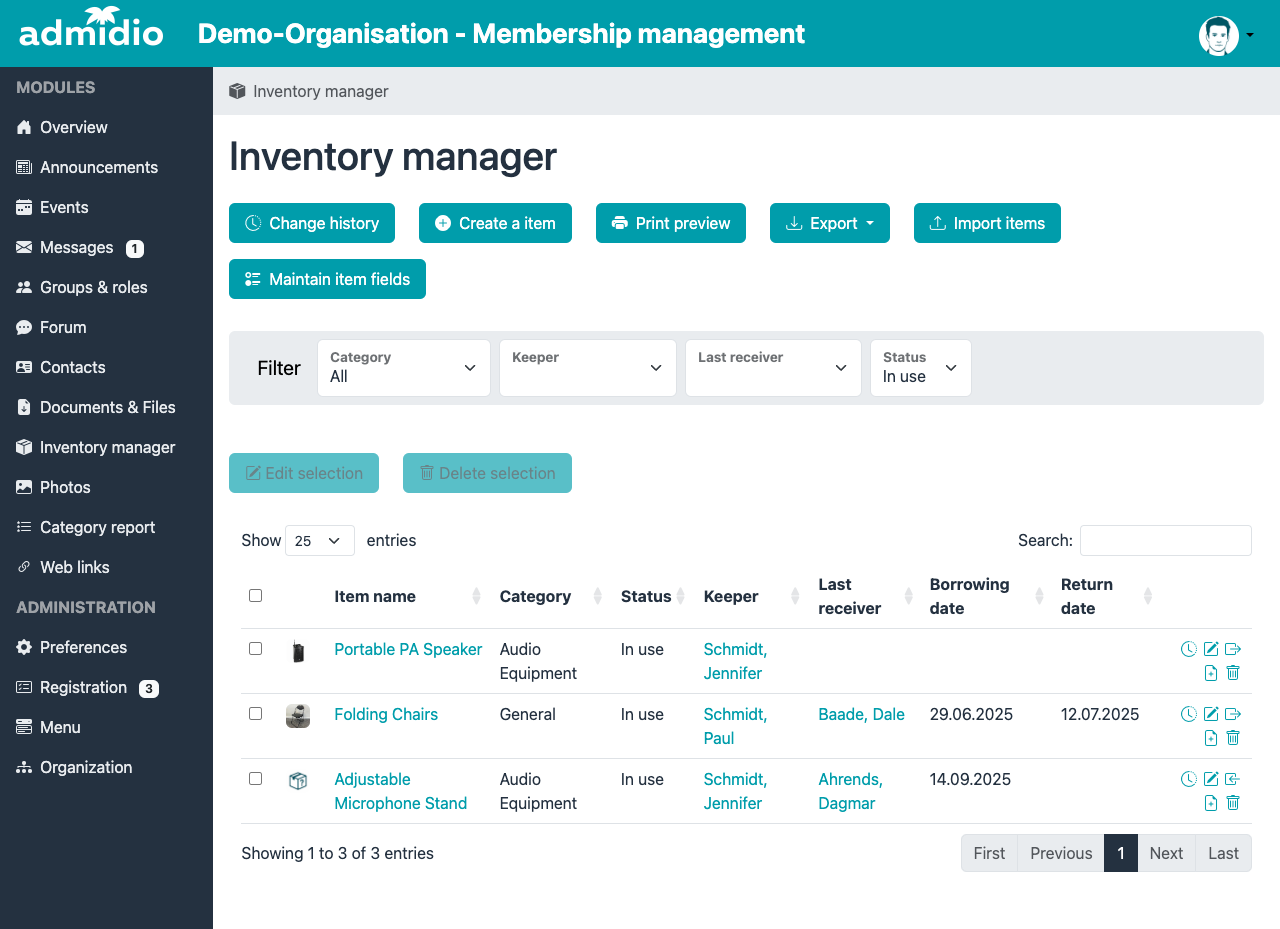Open the Messages module
Image resolution: width=1280 pixels, height=929 pixels.
(x=77, y=247)
